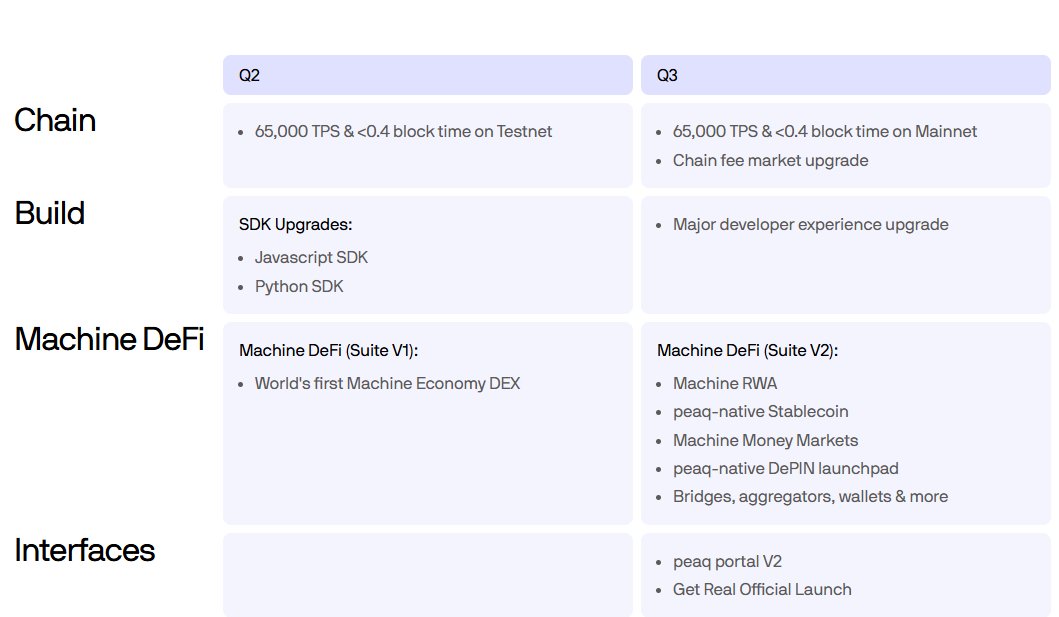This screenshot has width=1059, height=617.
Task: Click 'World's first Machine Economy DEX'
Action: pyautogui.click(x=388, y=383)
